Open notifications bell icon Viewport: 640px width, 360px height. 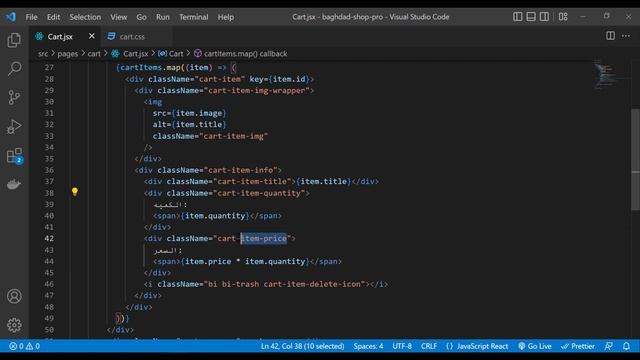(626, 346)
